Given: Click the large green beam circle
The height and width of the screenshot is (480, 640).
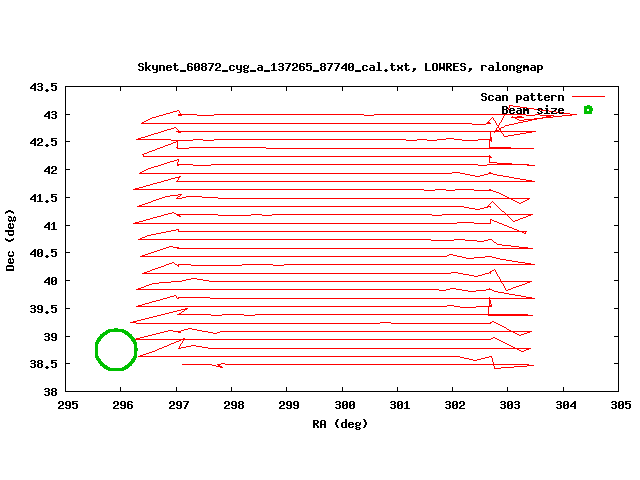Looking at the screenshot, I should [116, 350].
